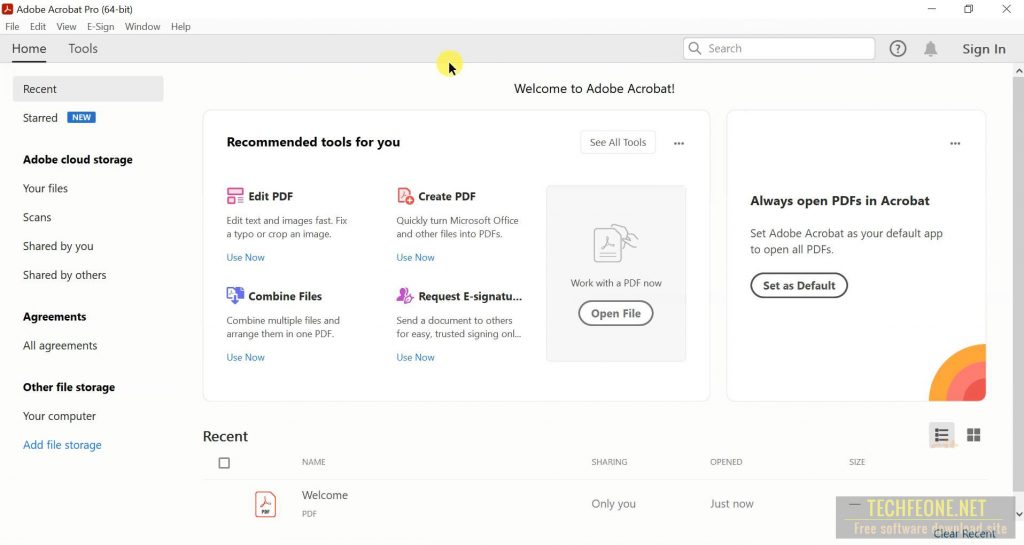
Task: Open the notifications bell icon
Action: point(931,48)
